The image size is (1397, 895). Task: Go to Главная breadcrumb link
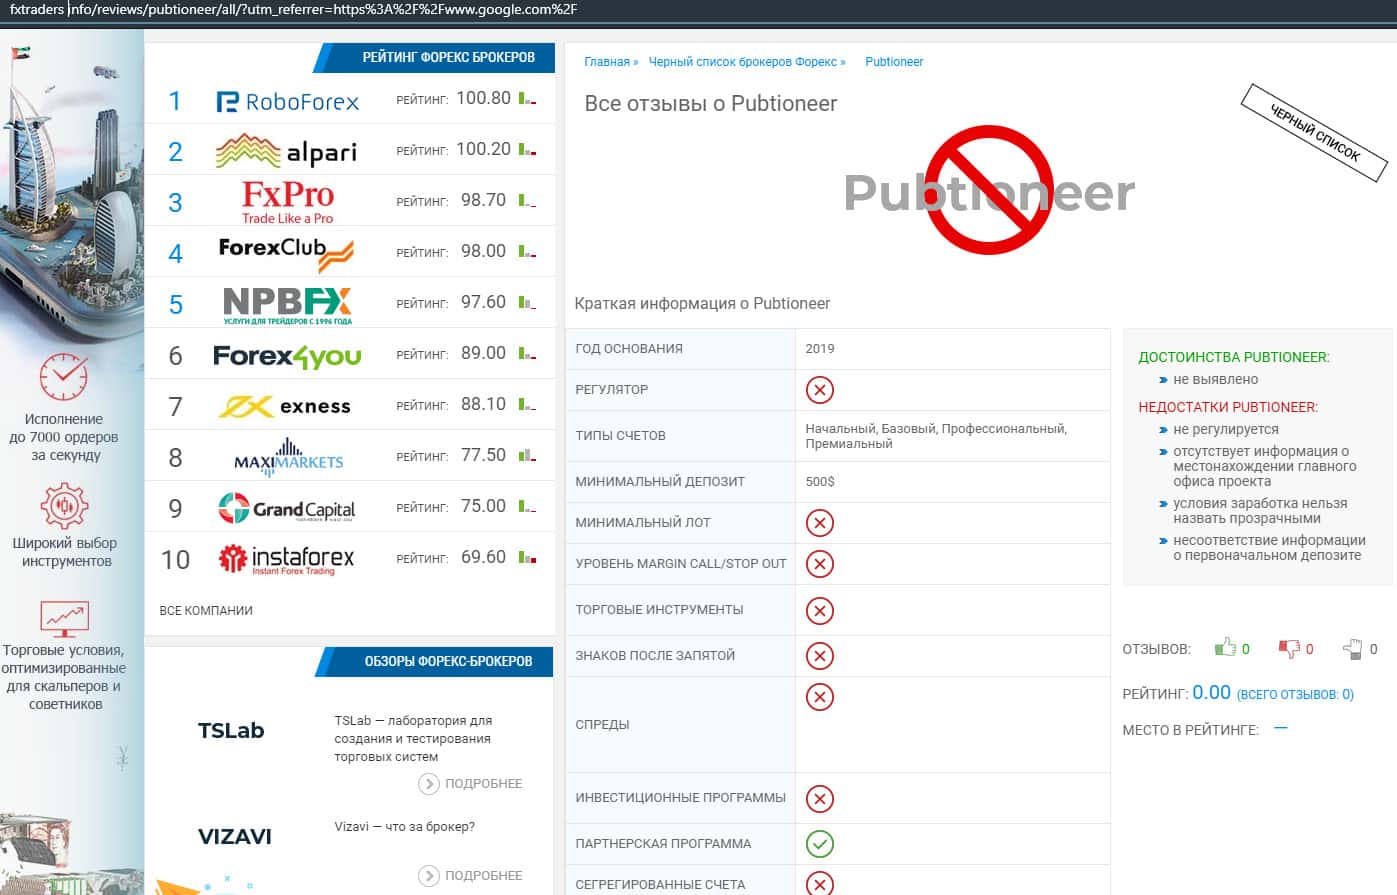pos(607,62)
